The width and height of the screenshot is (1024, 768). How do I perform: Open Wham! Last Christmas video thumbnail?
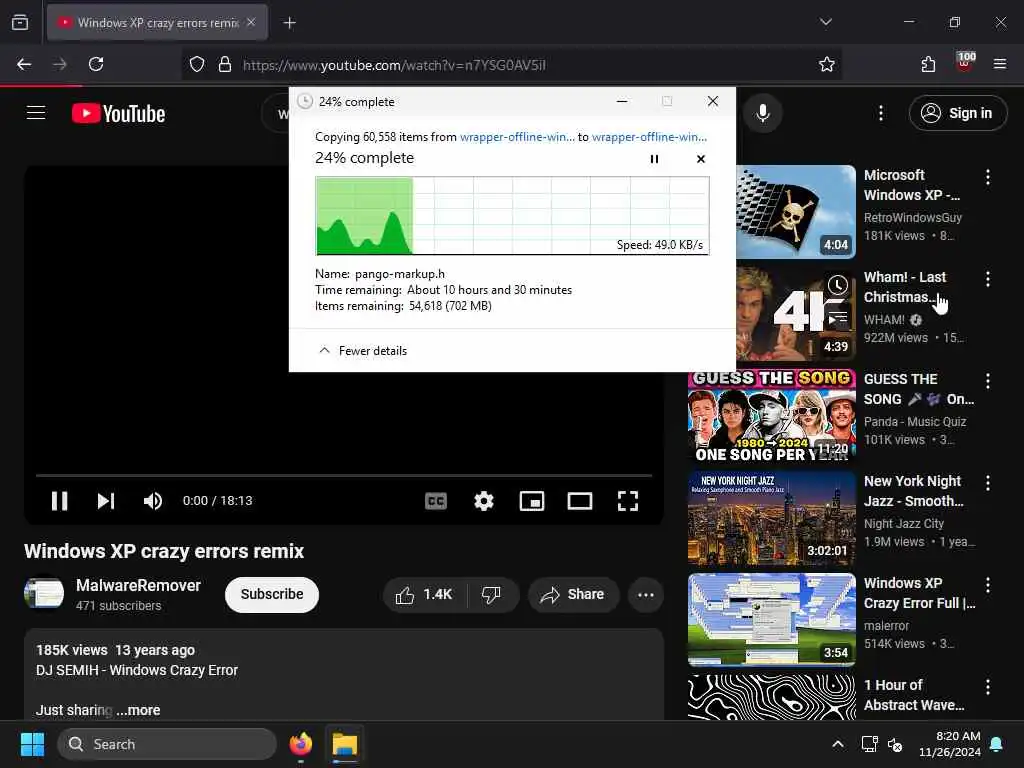[795, 314]
